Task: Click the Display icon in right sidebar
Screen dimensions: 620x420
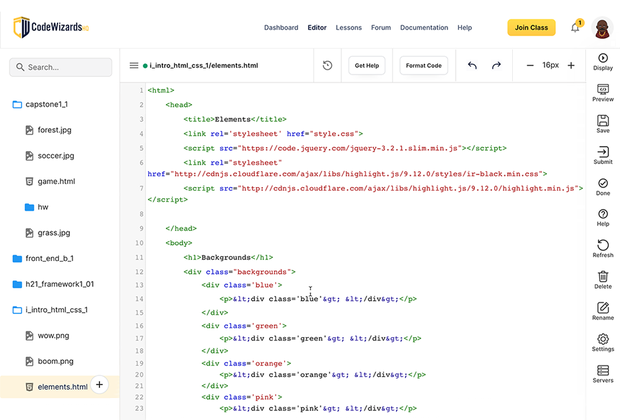Action: (x=603, y=59)
